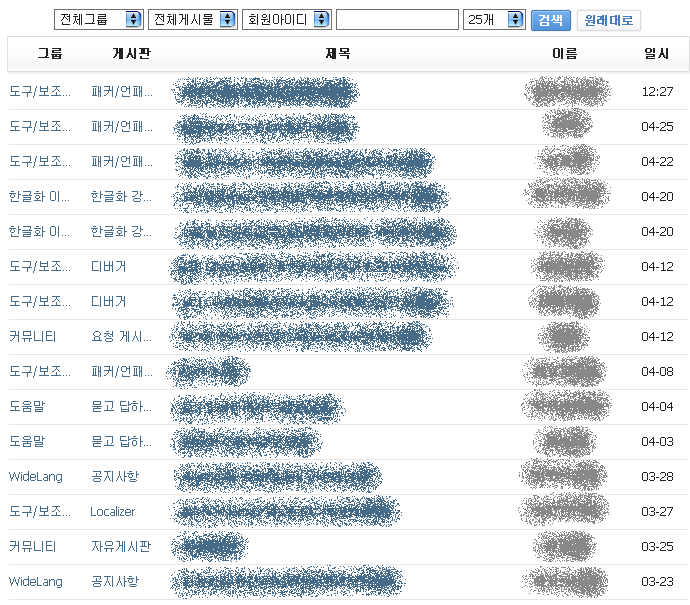Open the 25개 results-count dropdown
This screenshot has height=605, width=690.
click(494, 19)
